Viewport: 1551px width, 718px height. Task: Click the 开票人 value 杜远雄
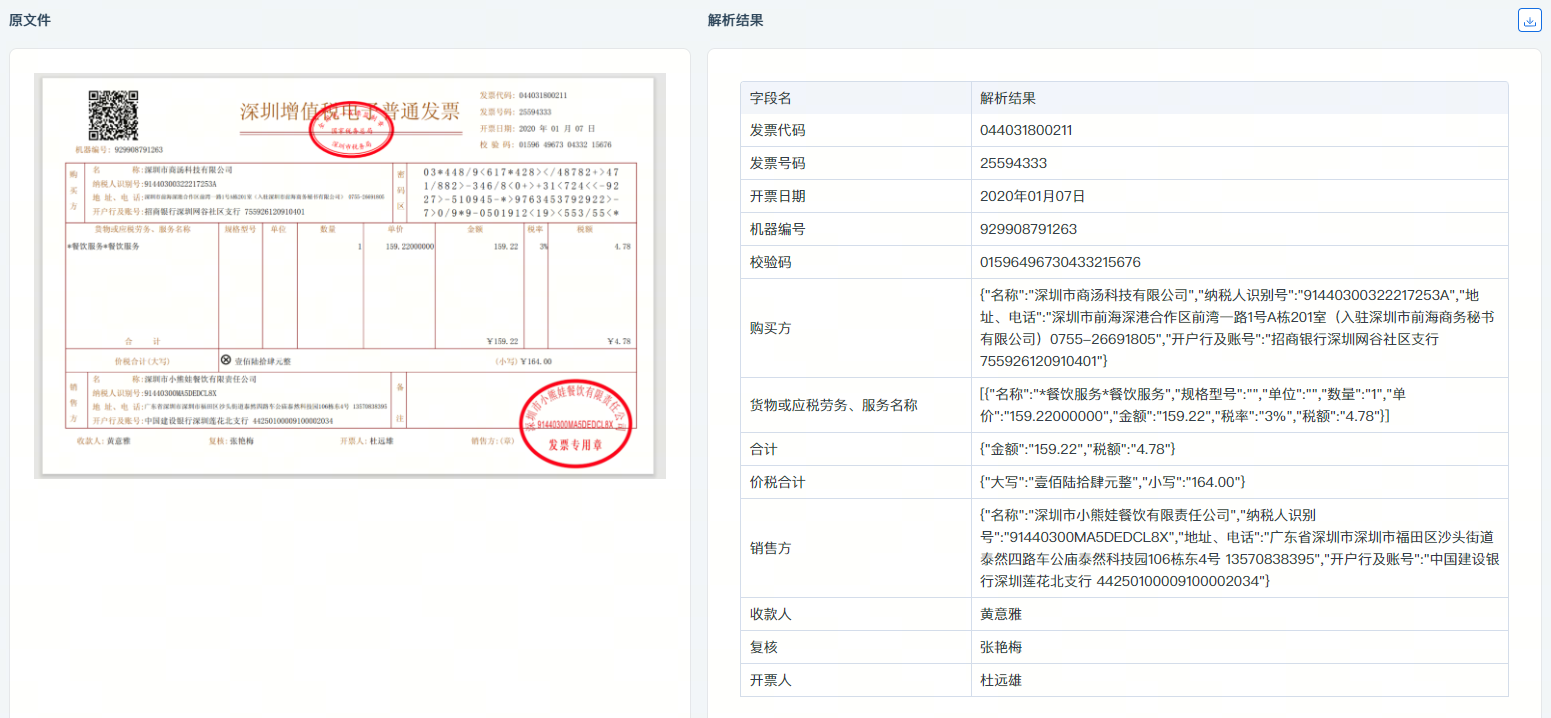(x=999, y=679)
